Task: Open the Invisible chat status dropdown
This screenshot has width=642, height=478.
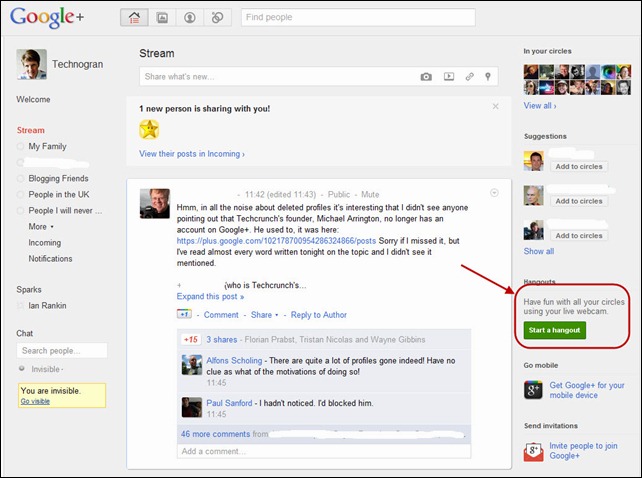Action: (x=47, y=369)
